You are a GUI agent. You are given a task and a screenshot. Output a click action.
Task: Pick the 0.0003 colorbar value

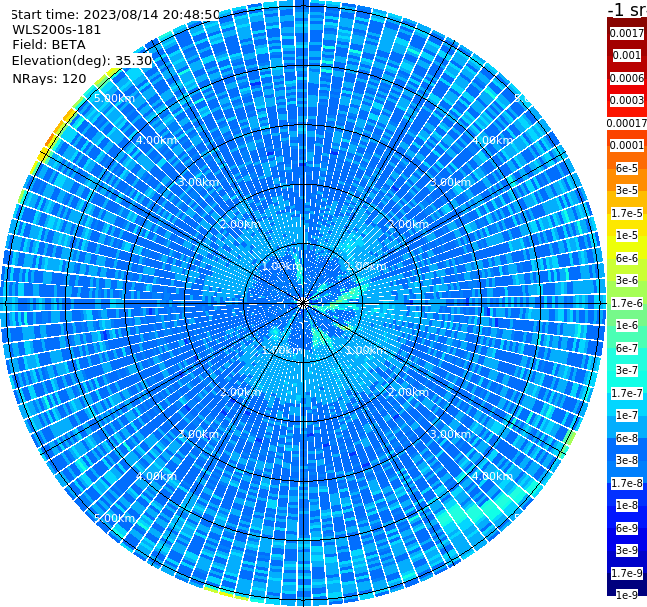[x=626, y=100]
